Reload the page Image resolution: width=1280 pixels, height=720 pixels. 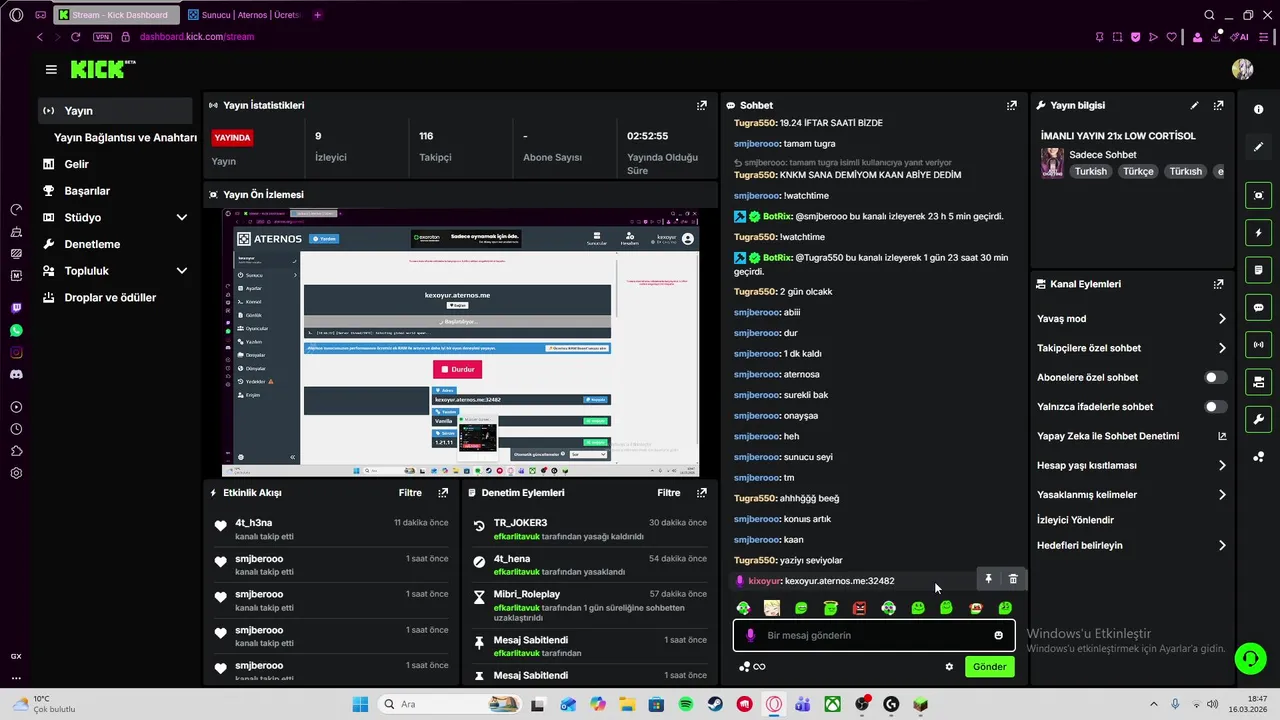pos(76,37)
